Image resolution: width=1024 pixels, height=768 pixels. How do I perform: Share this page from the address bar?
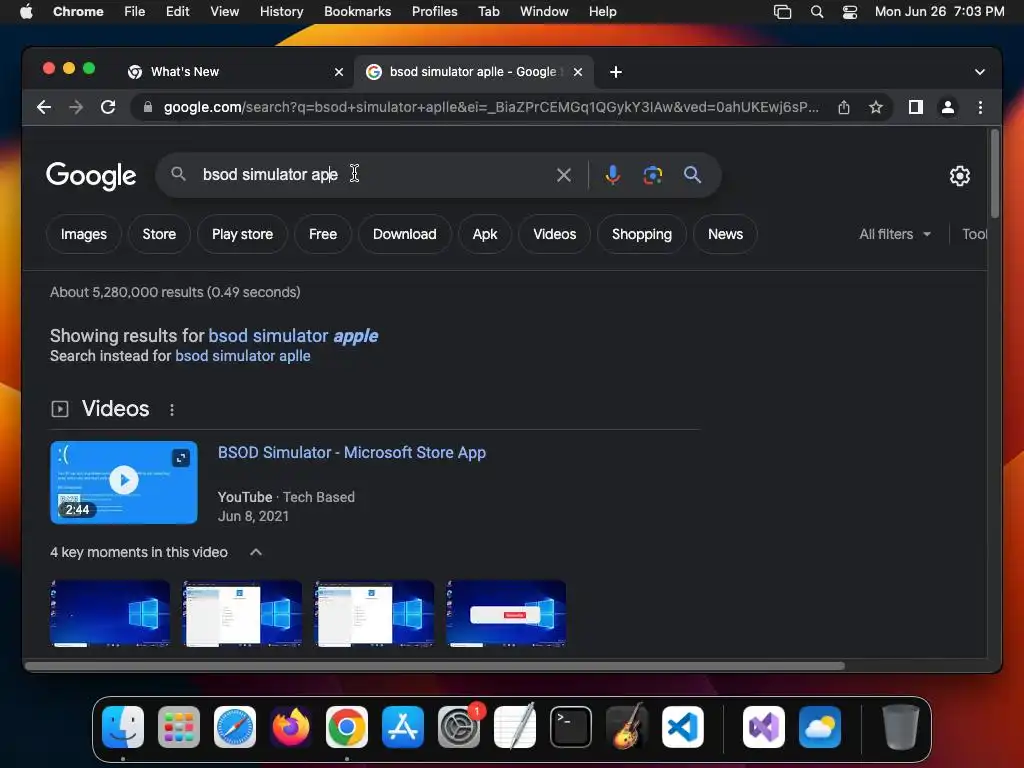[x=844, y=107]
